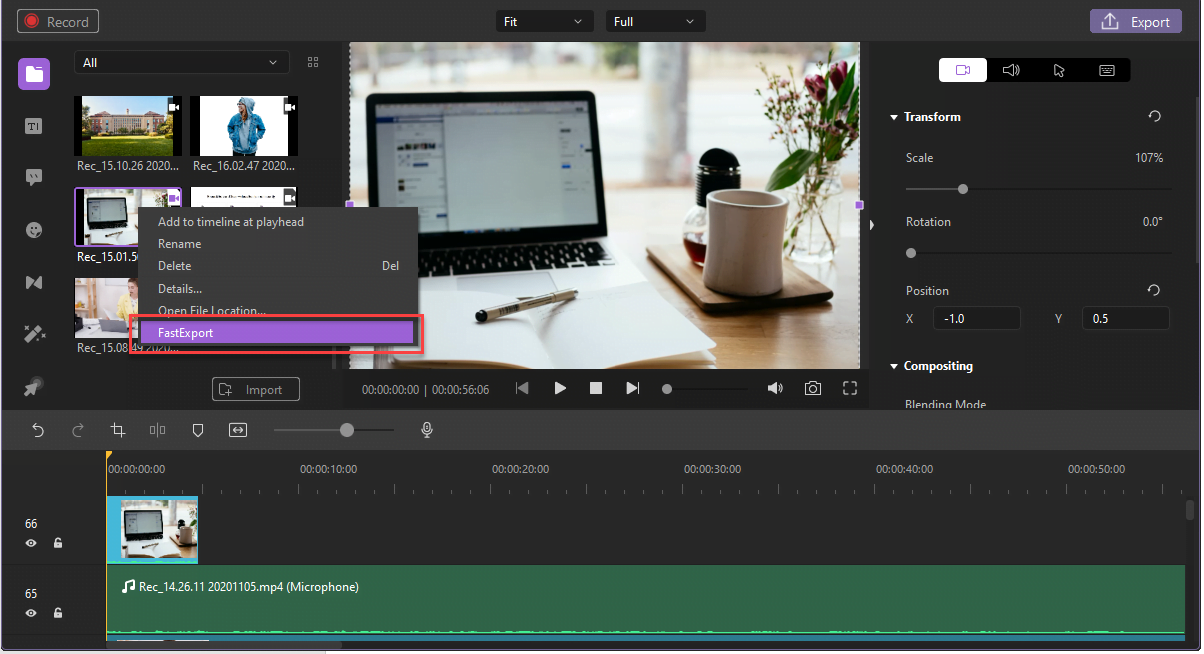The image size is (1204, 654).
Task: Select the Crop tool in timeline toolbar
Action: click(x=118, y=430)
